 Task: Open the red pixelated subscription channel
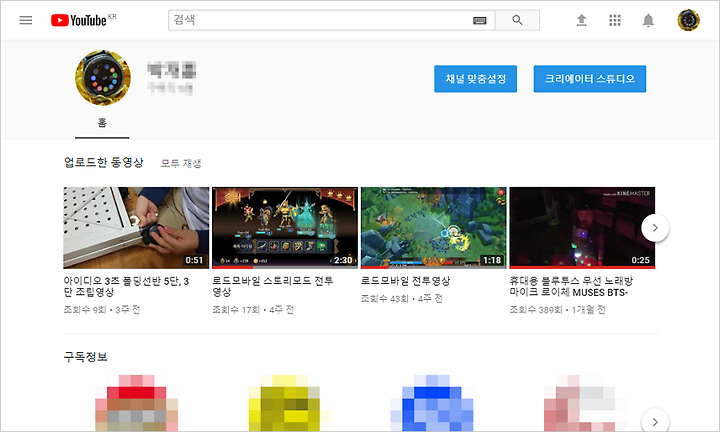[136, 403]
